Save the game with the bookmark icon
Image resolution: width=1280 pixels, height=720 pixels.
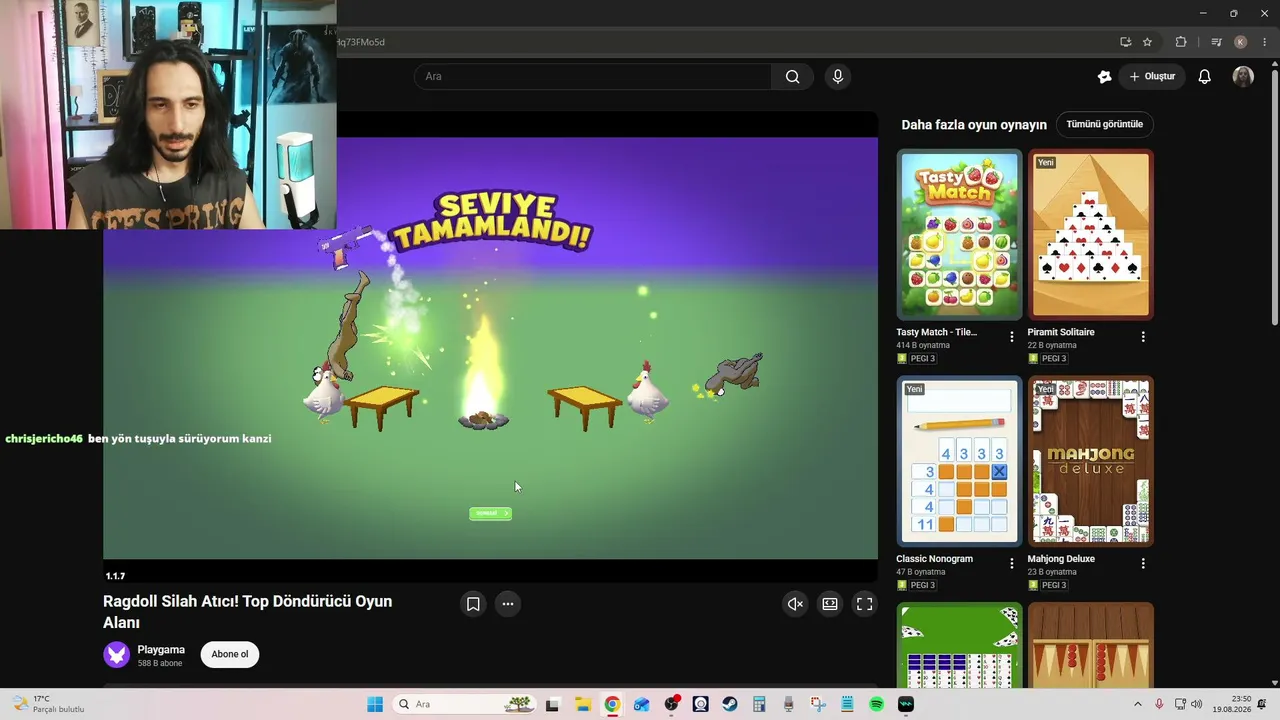[x=473, y=604]
